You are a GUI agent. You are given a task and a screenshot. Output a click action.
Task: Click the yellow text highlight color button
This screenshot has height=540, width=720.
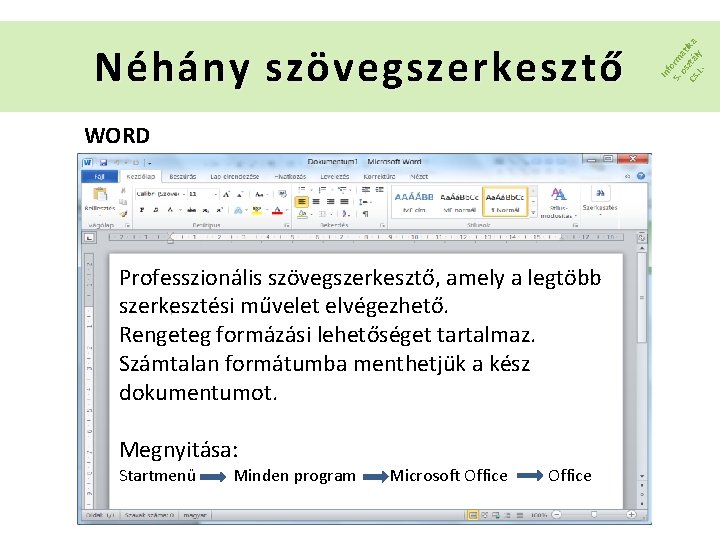(256, 210)
